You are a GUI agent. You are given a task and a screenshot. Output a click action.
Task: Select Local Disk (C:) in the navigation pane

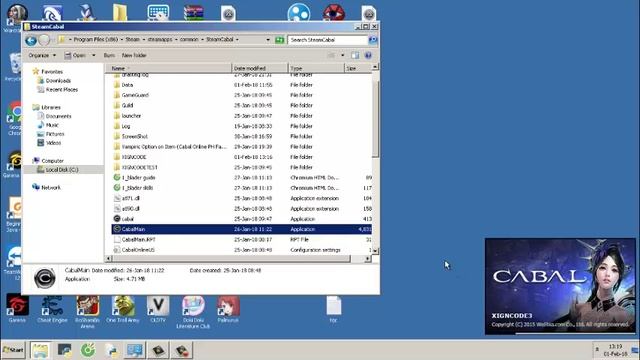[x=61, y=170]
